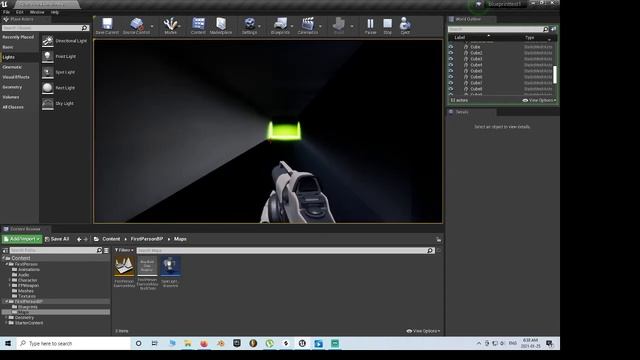Select the Sky Light icon
The image size is (640, 360).
[x=47, y=104]
